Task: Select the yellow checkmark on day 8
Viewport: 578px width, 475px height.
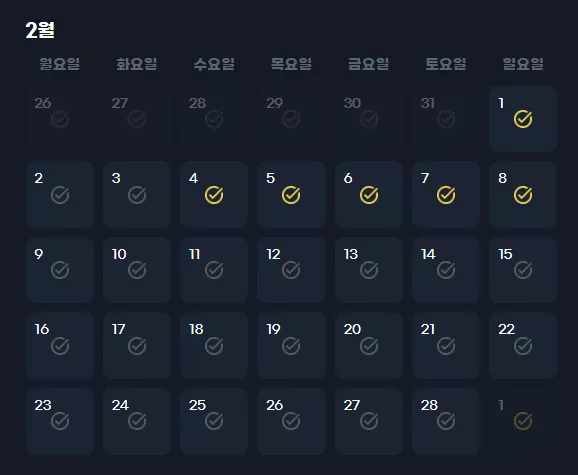Action: [523, 195]
